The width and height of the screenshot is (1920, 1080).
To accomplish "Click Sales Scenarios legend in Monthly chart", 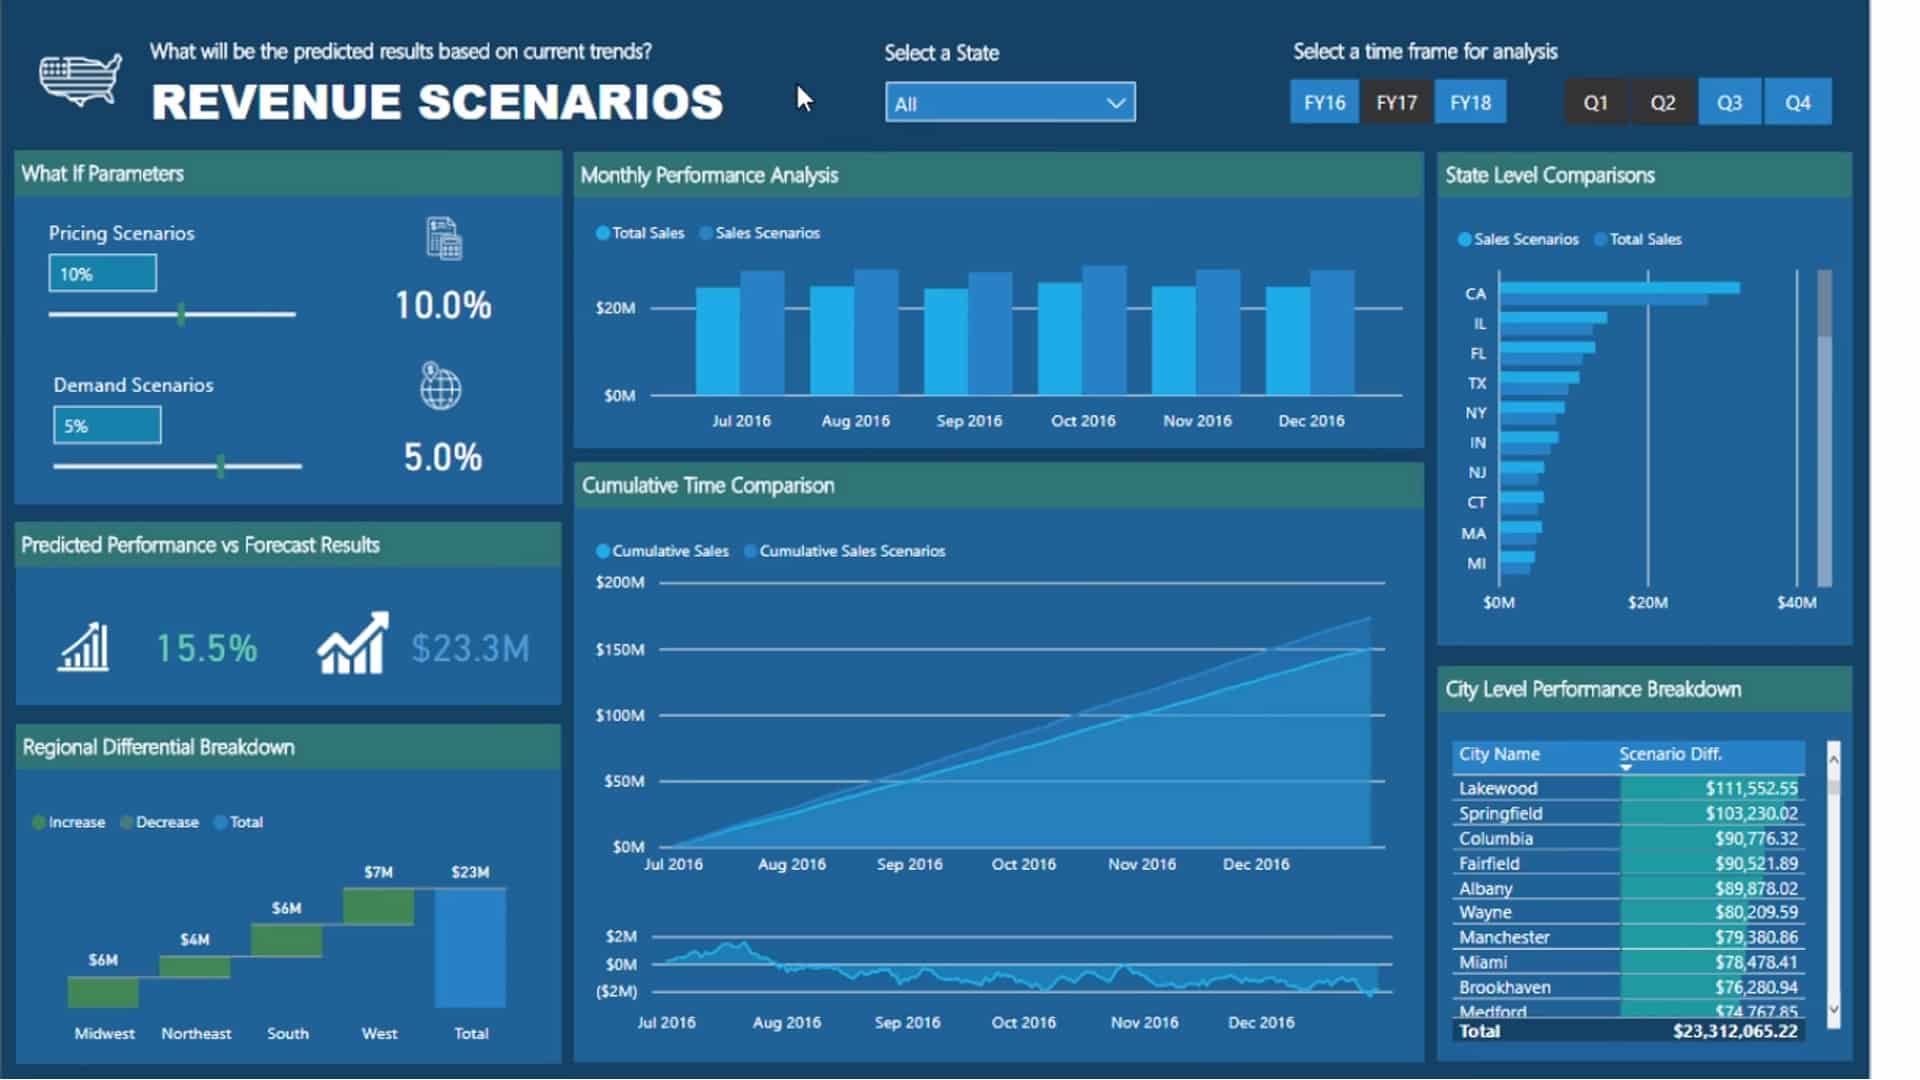I will tap(760, 233).
